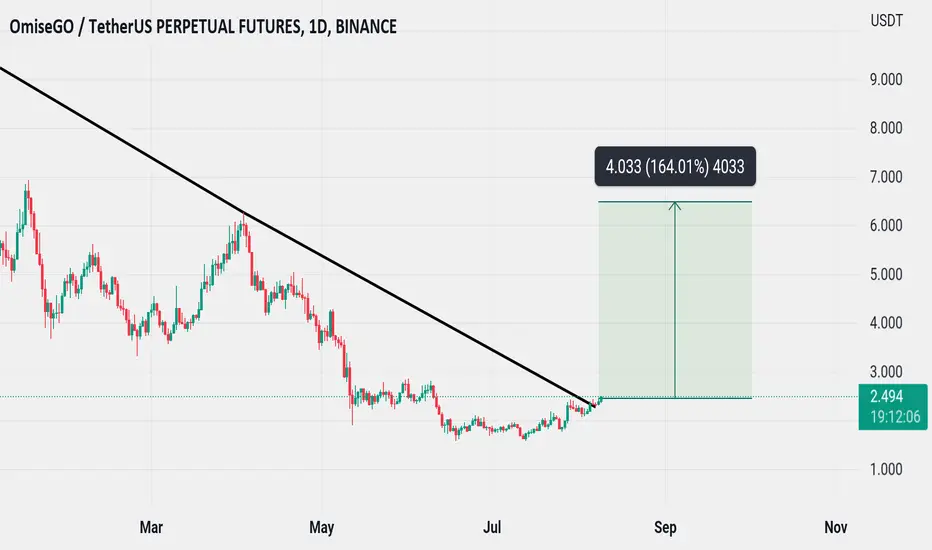Image resolution: width=932 pixels, height=550 pixels.
Task: Click the 7.000 price axis label
Action: [886, 177]
